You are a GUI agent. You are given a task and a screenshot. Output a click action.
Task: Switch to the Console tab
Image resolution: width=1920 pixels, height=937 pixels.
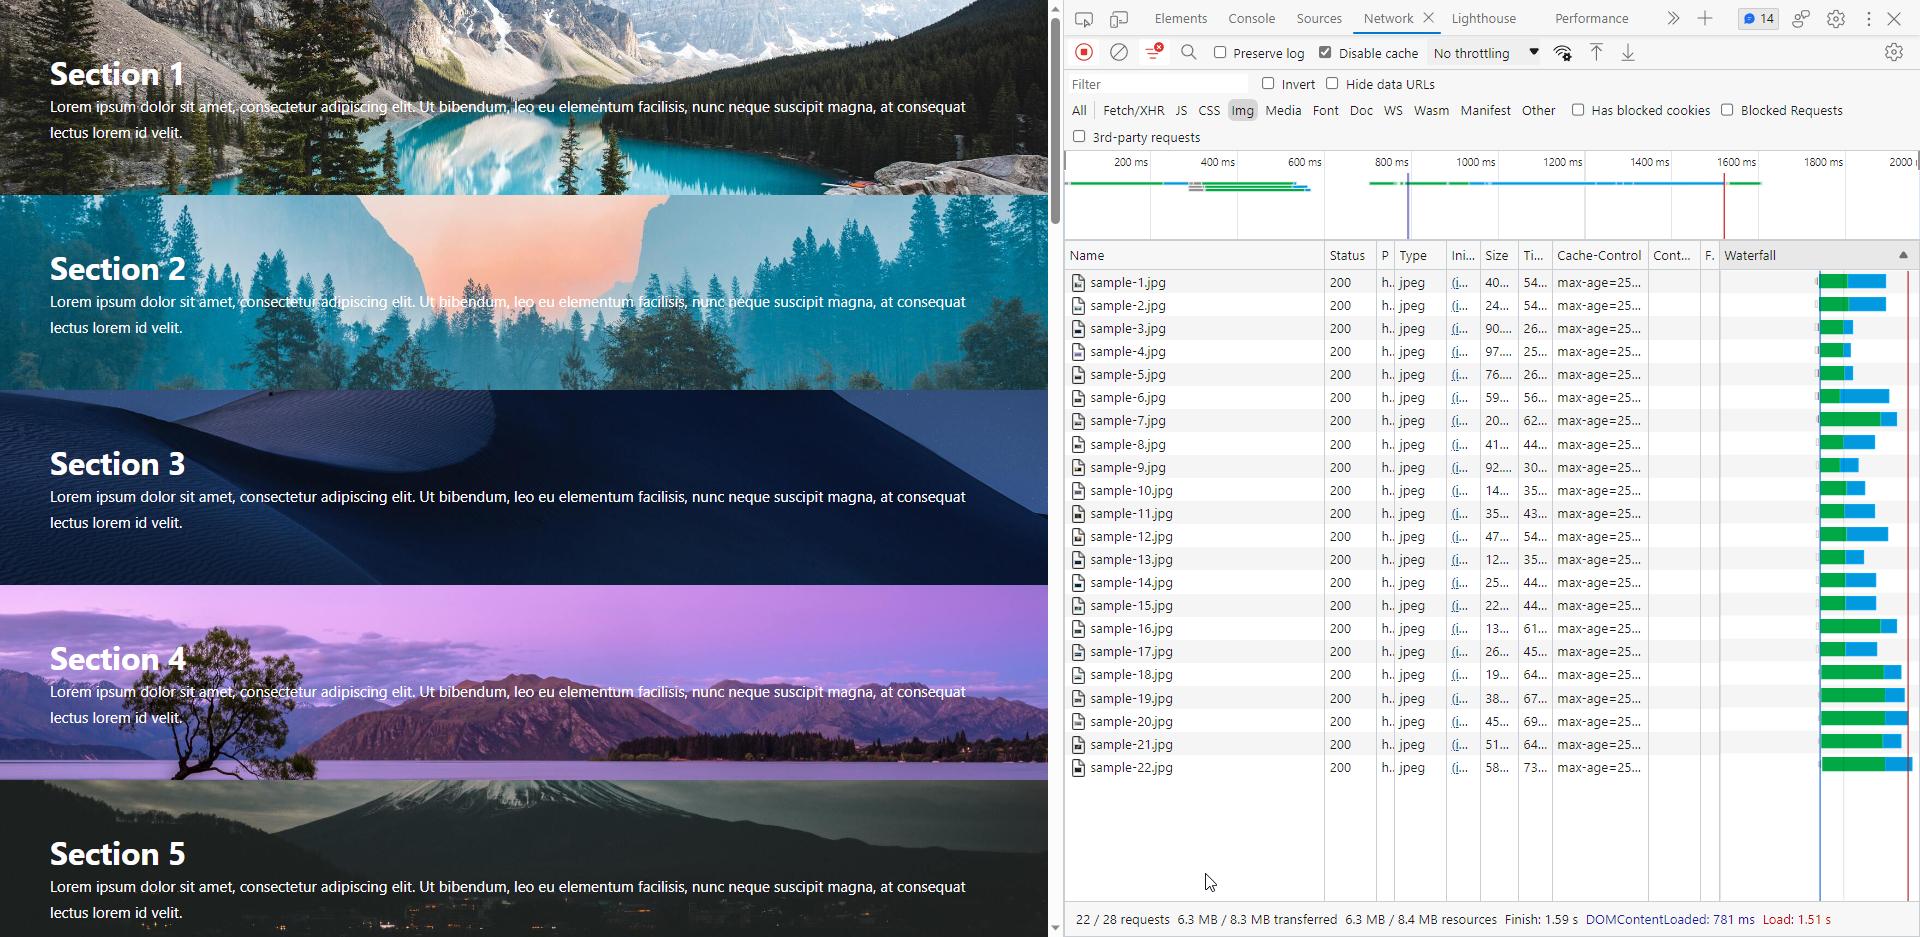(1252, 18)
